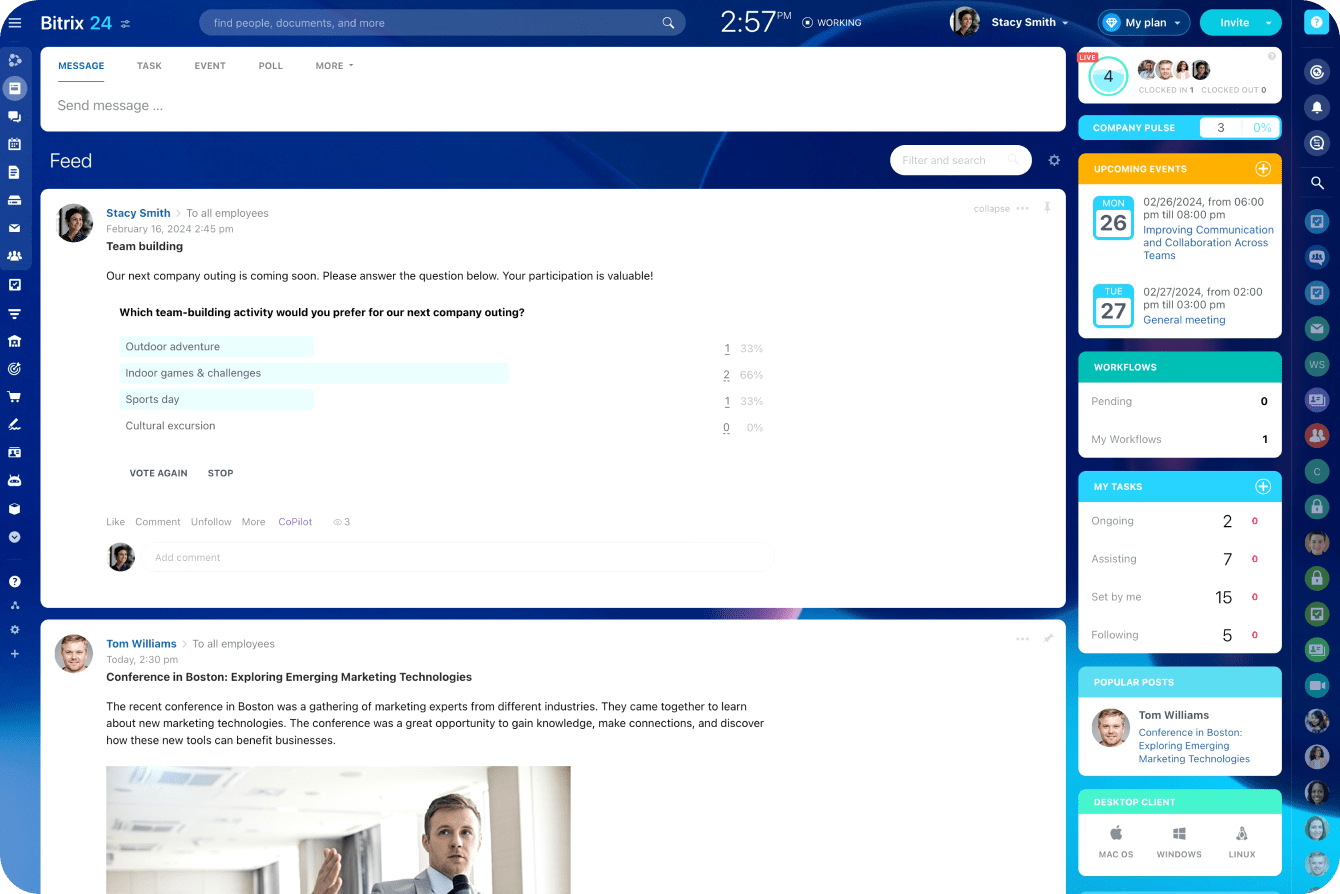
Task: Expand the More dropdown in post composer
Action: pyautogui.click(x=334, y=66)
